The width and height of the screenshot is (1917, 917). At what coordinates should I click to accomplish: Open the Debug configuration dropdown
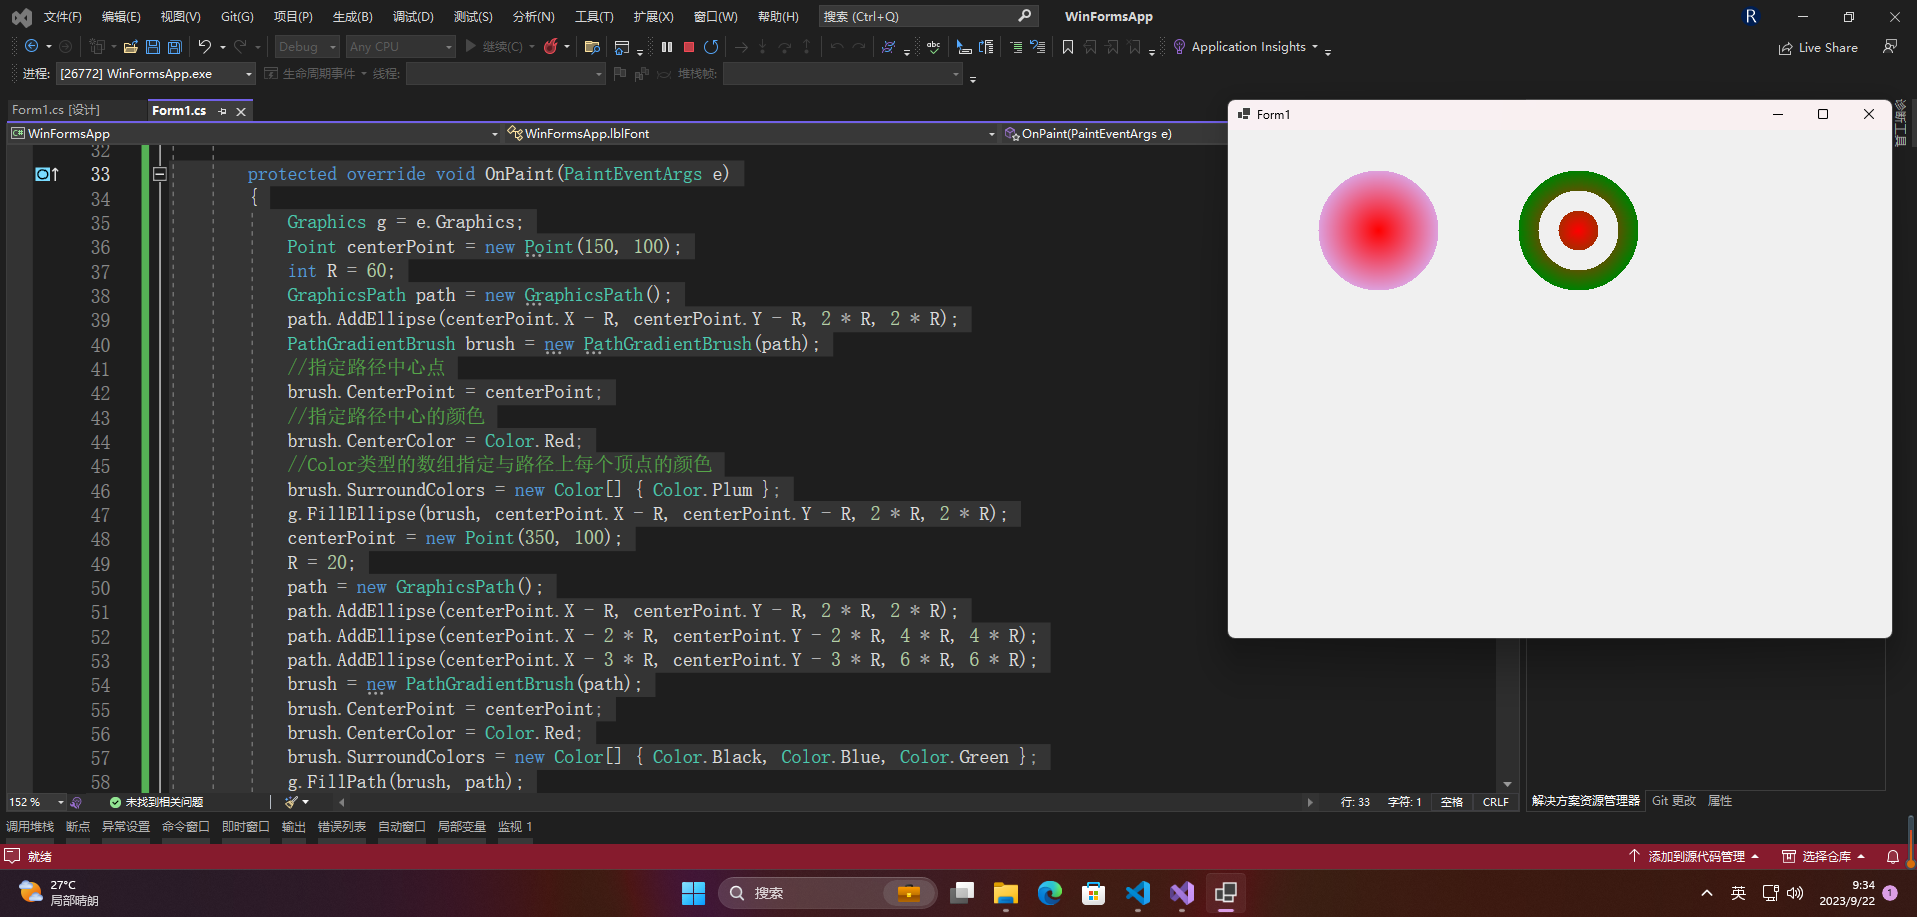(308, 47)
